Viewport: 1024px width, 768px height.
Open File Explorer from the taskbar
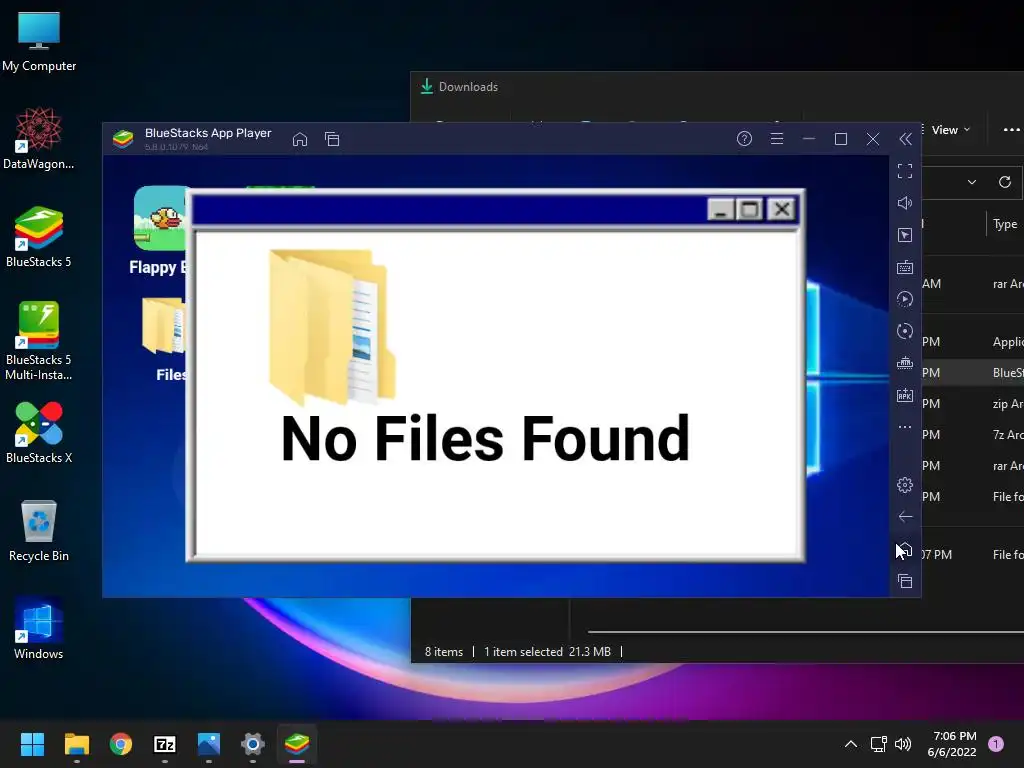(x=76, y=744)
